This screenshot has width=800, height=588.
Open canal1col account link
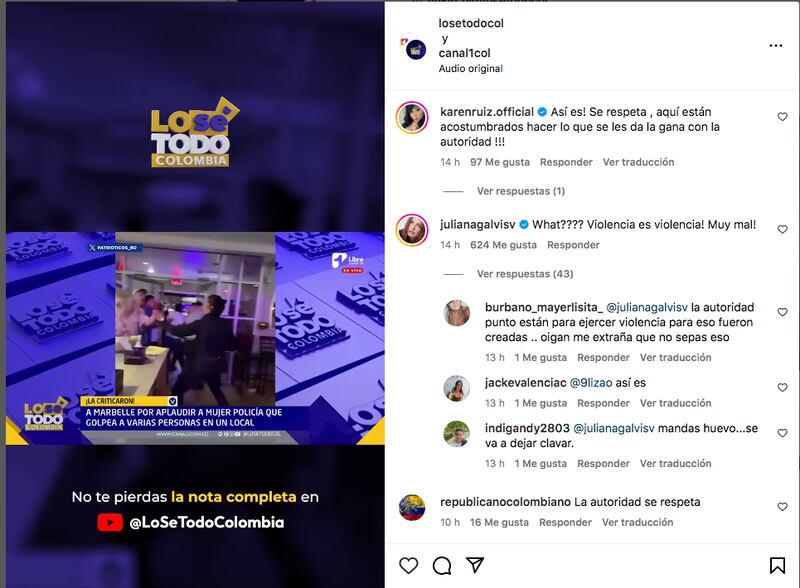[x=464, y=53]
